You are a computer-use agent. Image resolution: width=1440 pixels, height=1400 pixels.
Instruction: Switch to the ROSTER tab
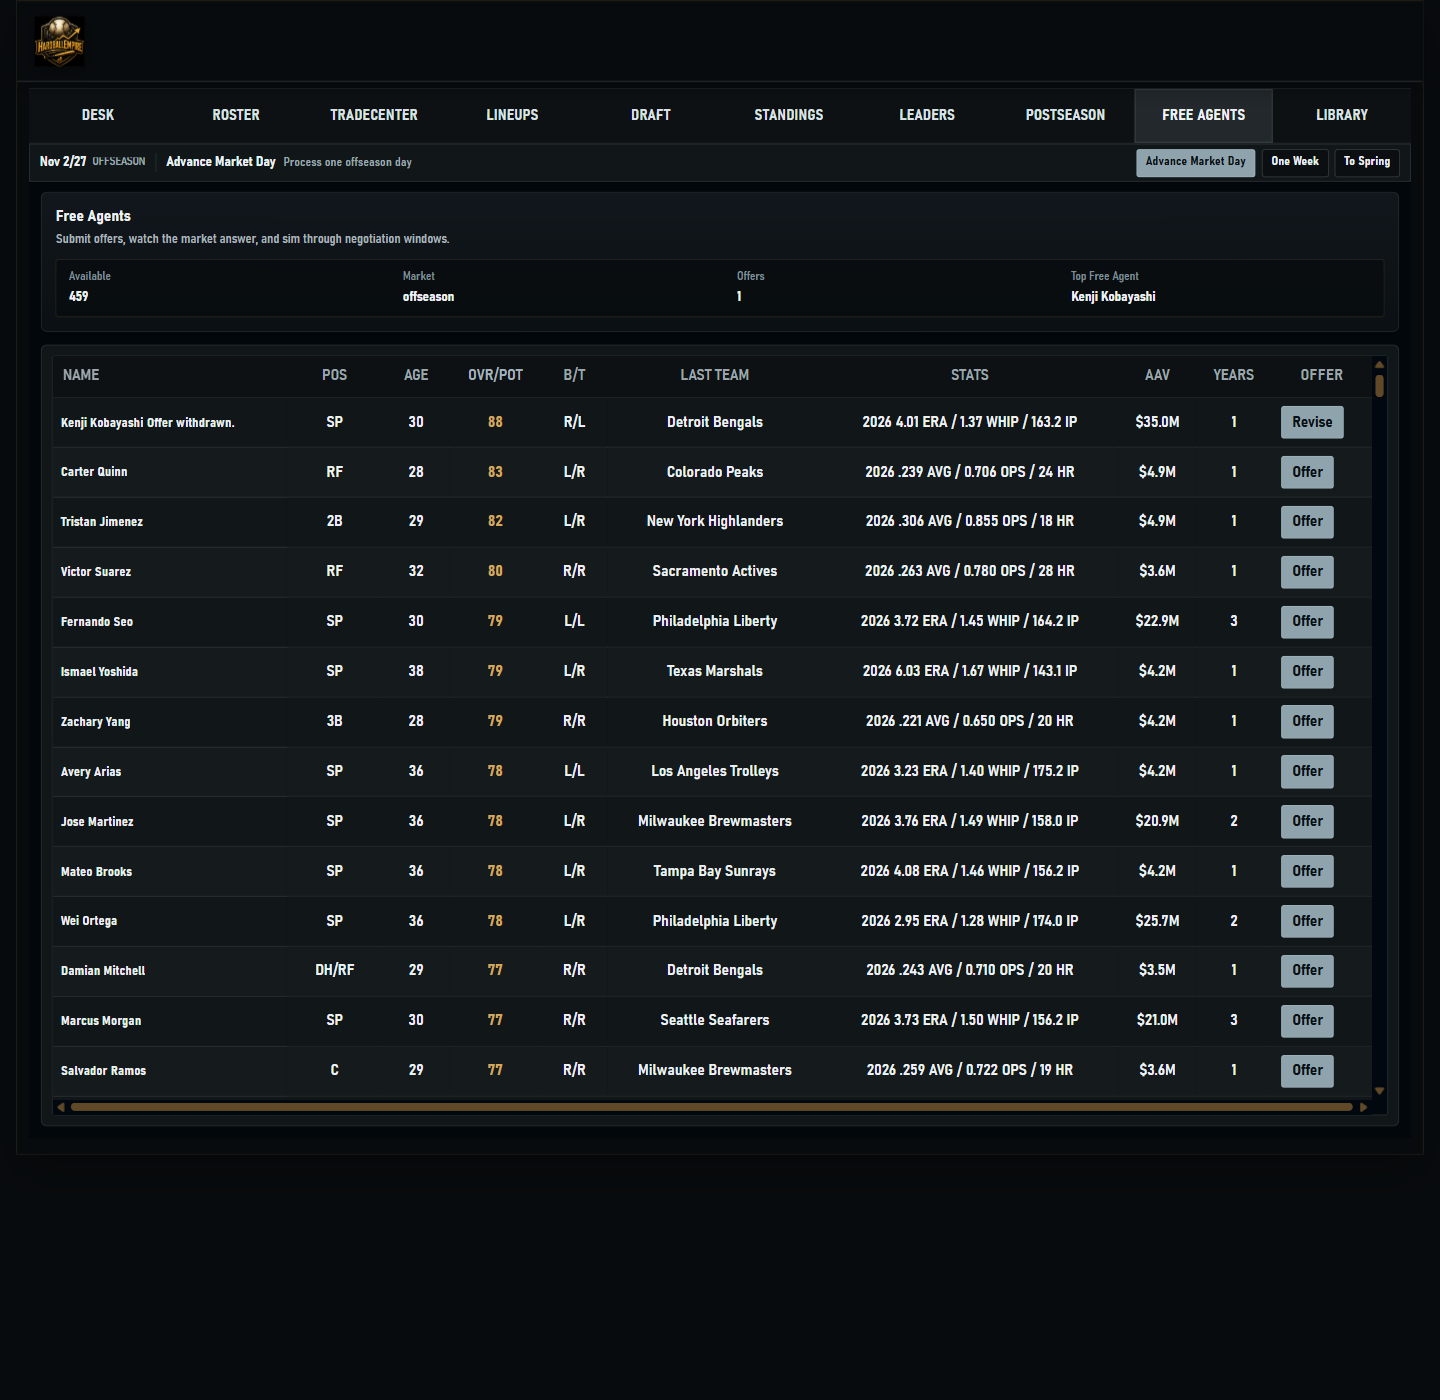236,115
